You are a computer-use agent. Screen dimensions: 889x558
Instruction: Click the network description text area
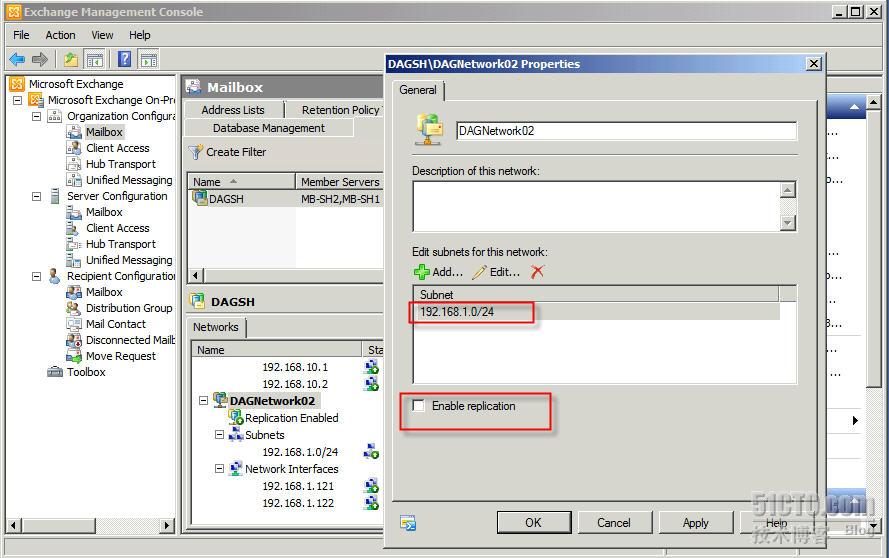click(596, 206)
